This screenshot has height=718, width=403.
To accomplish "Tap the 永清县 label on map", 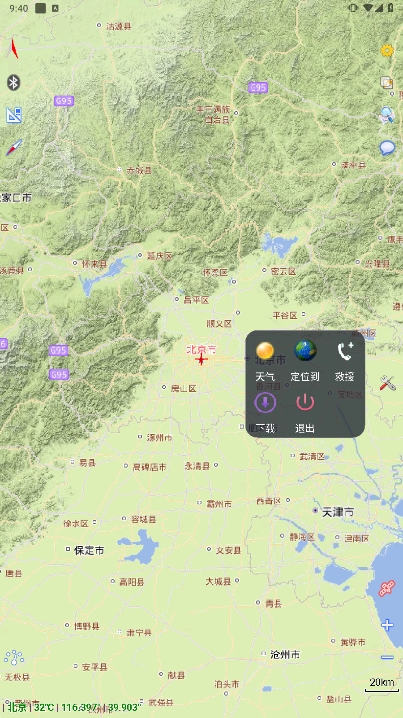I will coord(197,466).
